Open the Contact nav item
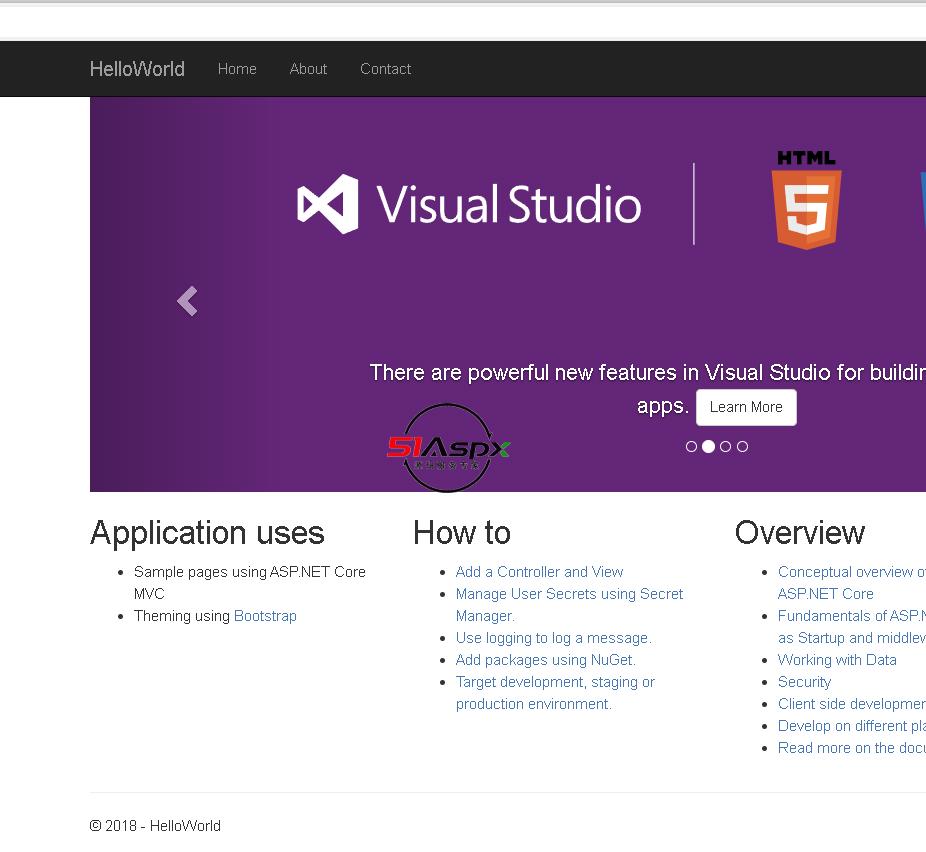926x852 pixels. [x=386, y=69]
